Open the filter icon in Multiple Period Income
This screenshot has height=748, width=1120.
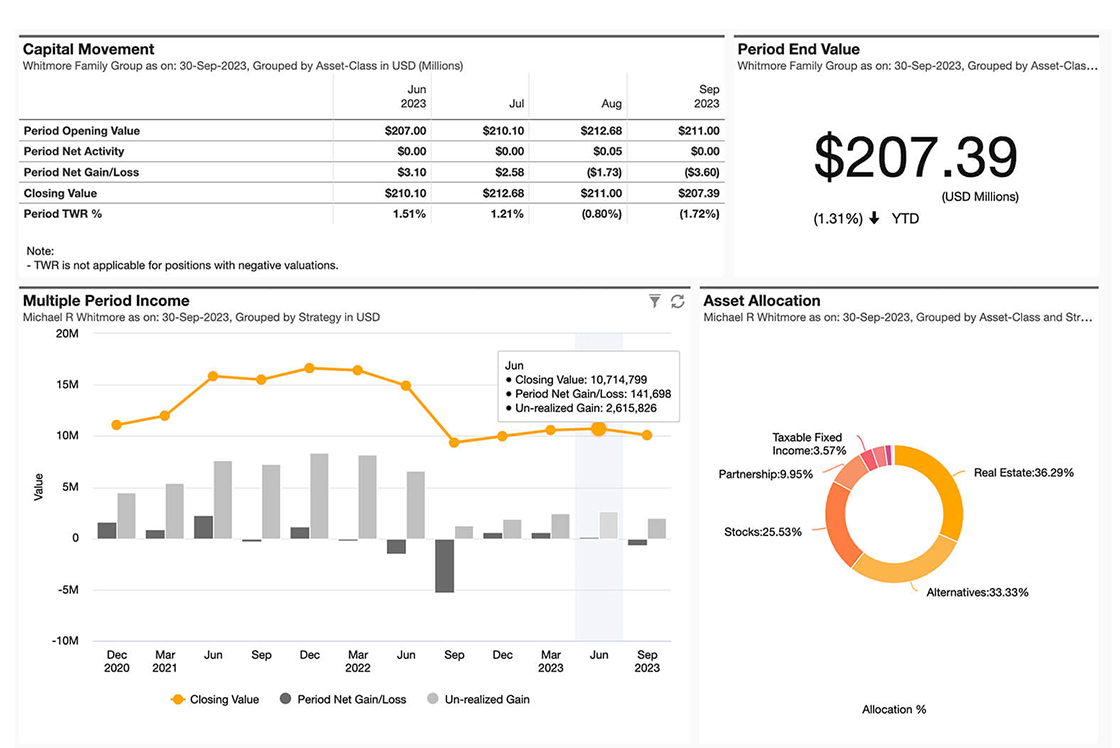pyautogui.click(x=655, y=301)
